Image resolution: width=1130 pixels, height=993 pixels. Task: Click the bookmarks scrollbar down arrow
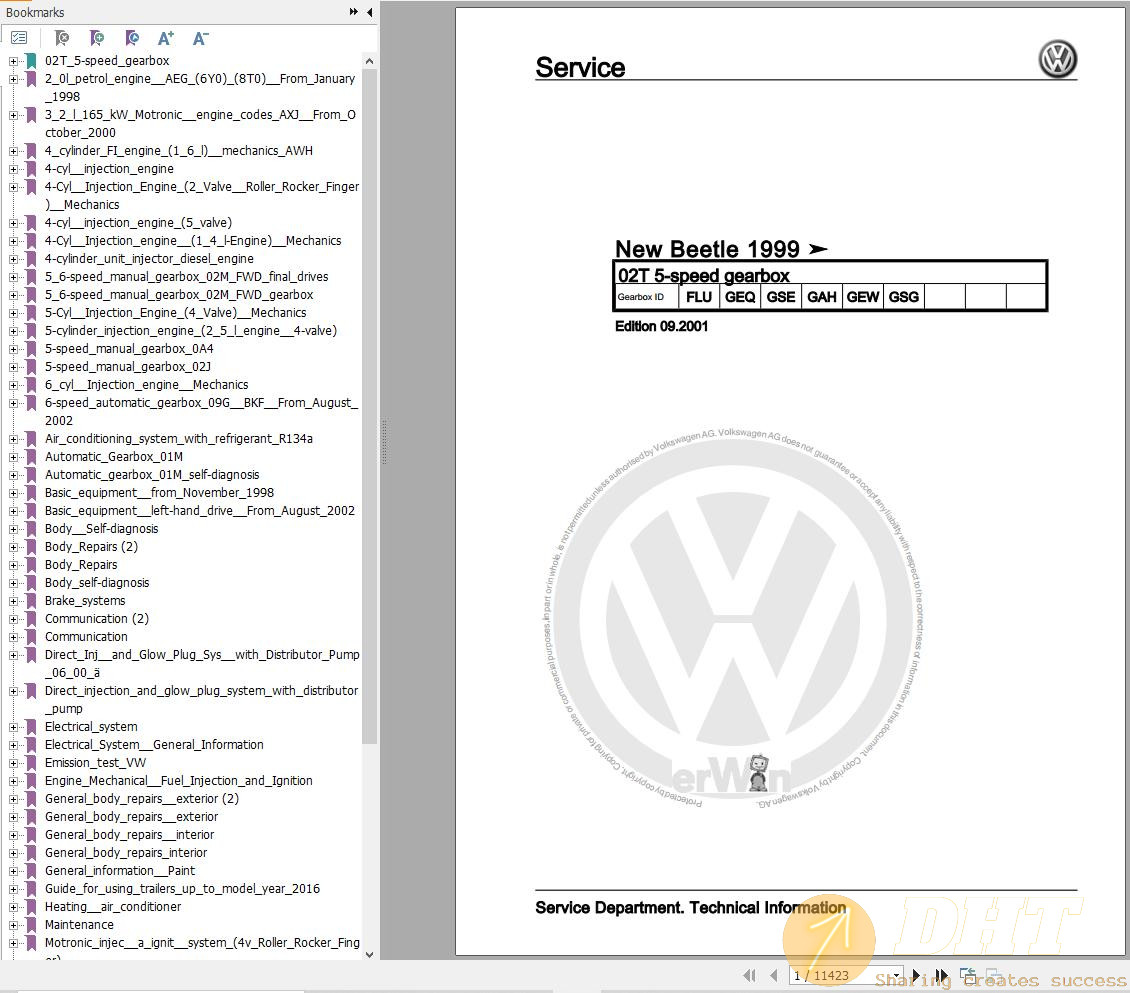click(370, 954)
